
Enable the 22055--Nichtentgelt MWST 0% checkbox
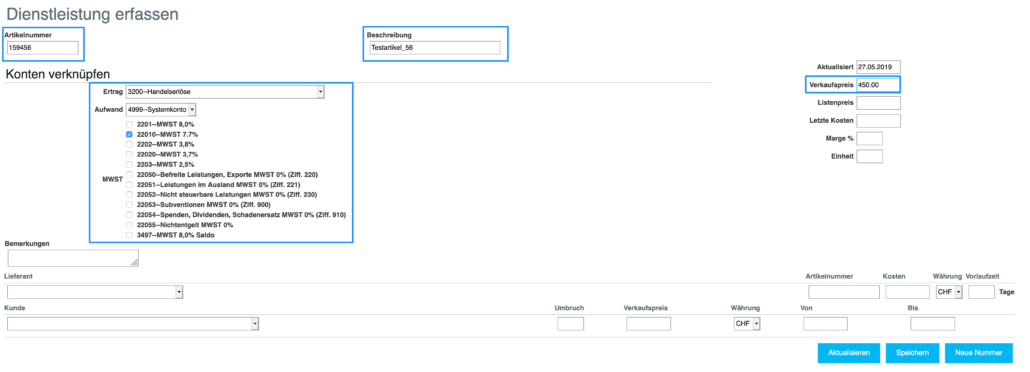[129, 225]
